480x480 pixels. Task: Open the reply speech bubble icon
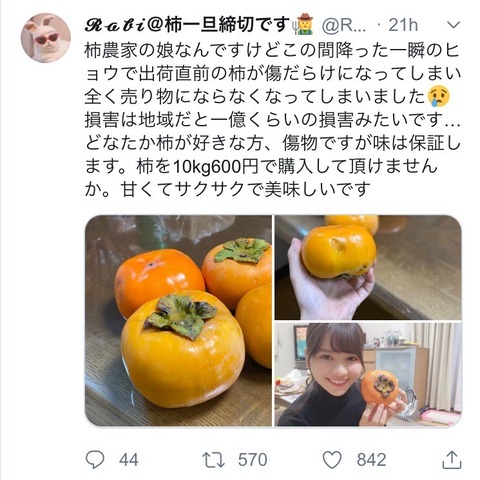tap(95, 460)
